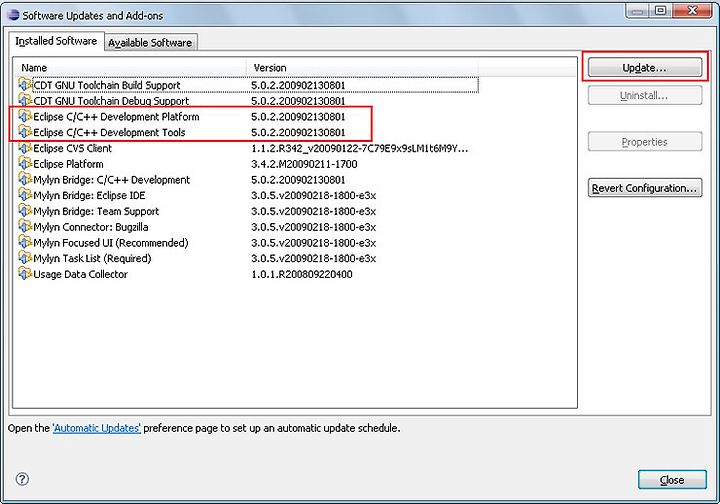Screen dimensions: 720x504
Task: Click version 3.4.2.M20090211-1700 cell
Action: [x=304, y=164]
